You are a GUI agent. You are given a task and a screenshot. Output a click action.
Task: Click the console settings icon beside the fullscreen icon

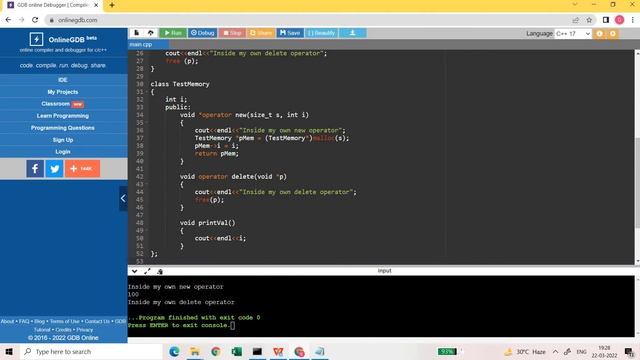point(160,271)
